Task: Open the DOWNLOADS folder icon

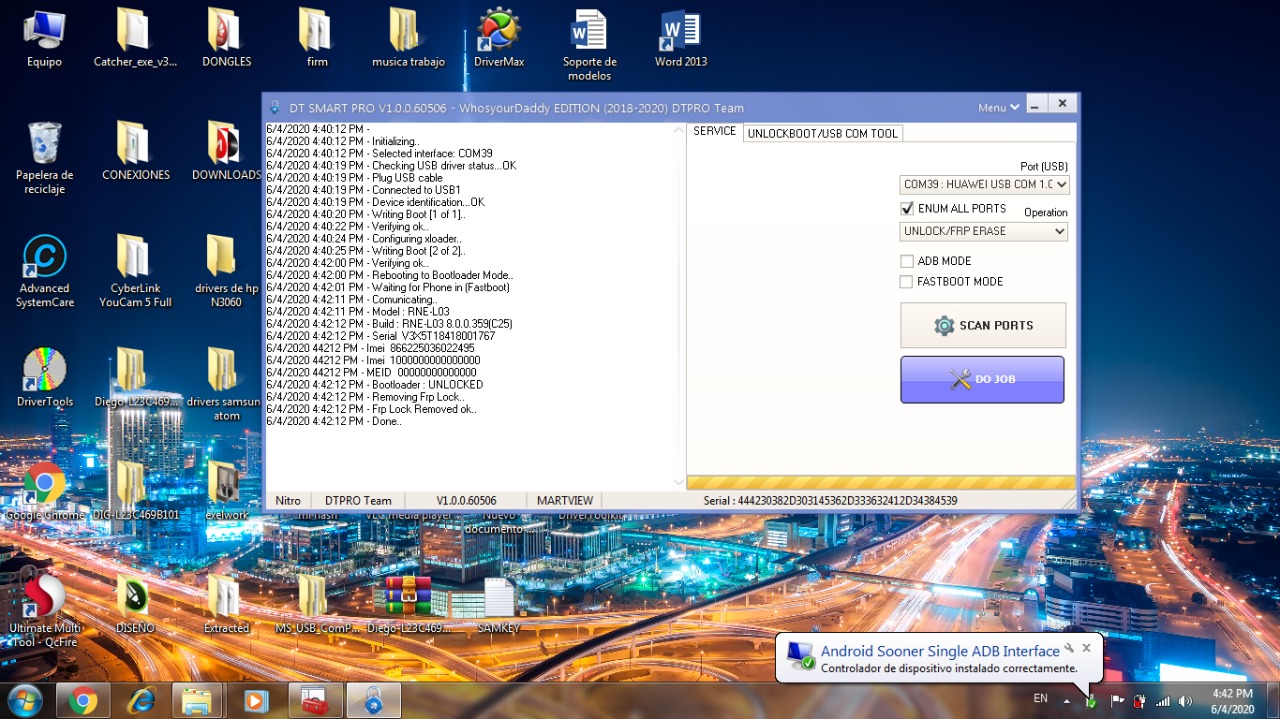Action: (227, 151)
